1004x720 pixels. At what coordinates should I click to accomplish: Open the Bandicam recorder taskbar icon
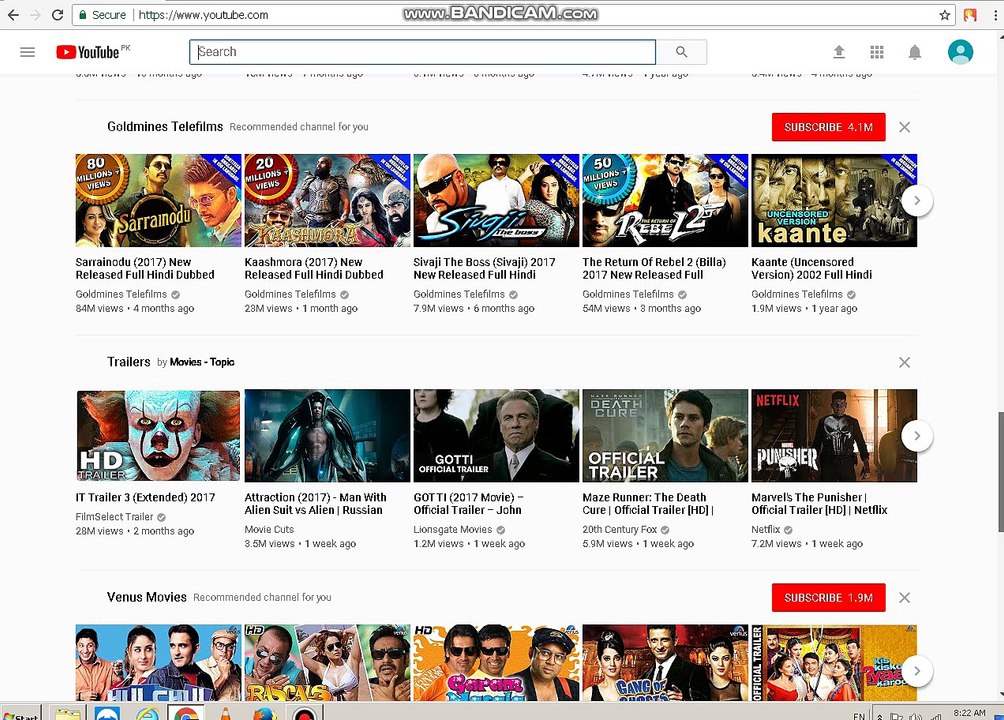pos(304,713)
